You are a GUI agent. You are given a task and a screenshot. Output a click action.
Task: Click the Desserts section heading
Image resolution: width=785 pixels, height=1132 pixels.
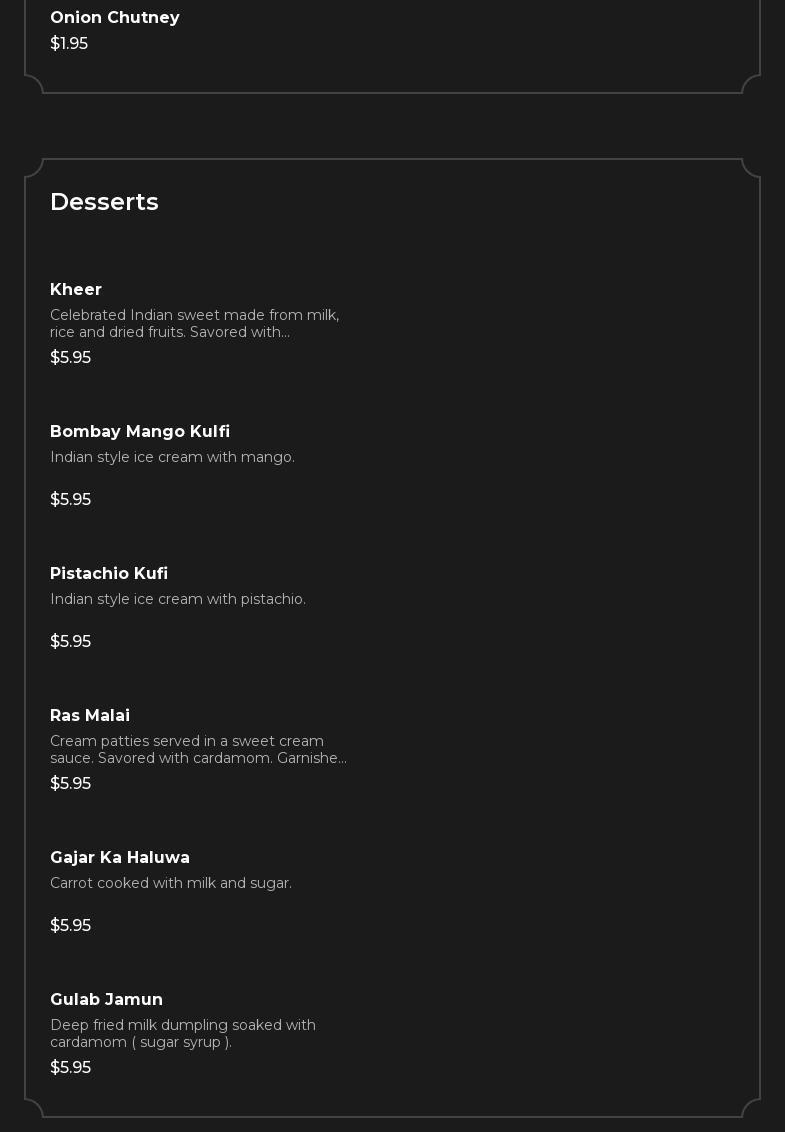[104, 202]
